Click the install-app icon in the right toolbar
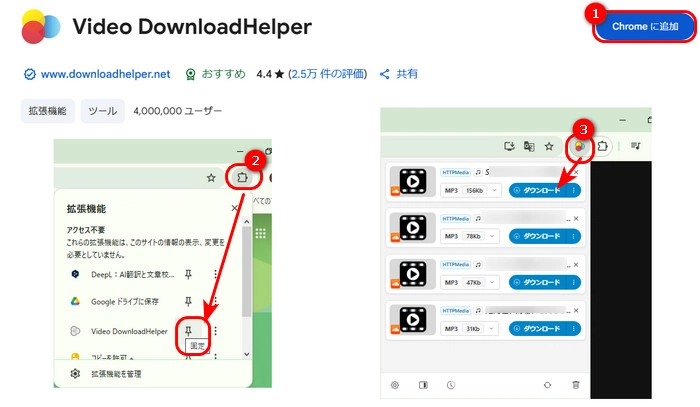 tap(509, 146)
